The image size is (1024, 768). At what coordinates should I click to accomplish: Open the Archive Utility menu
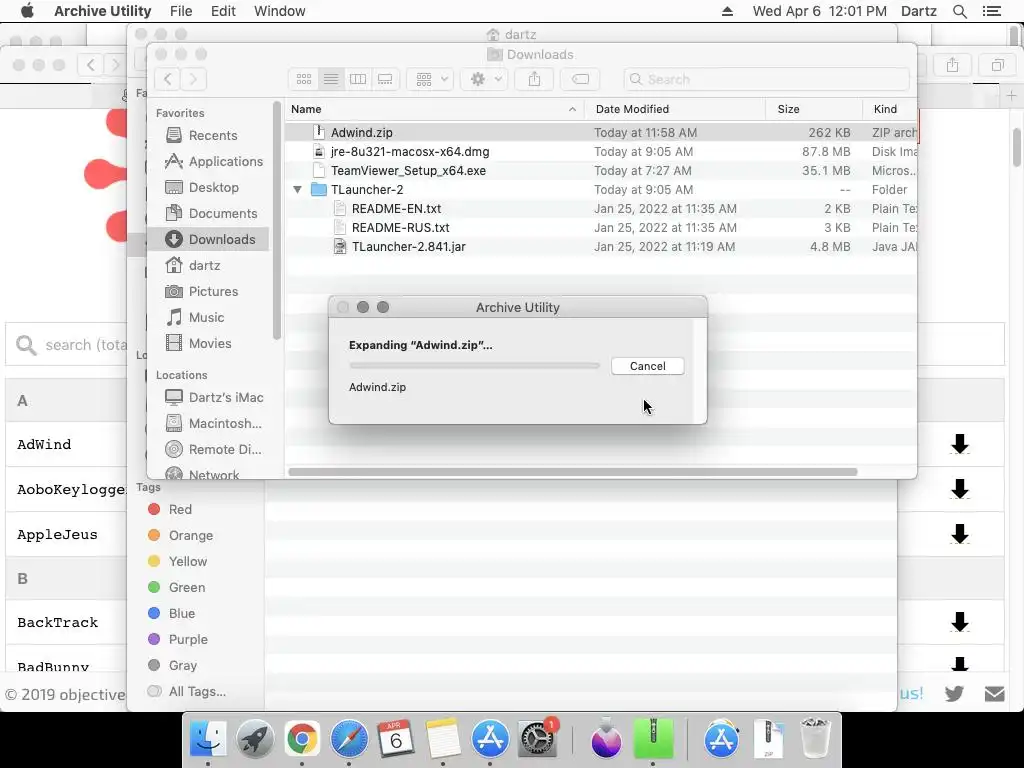(103, 11)
